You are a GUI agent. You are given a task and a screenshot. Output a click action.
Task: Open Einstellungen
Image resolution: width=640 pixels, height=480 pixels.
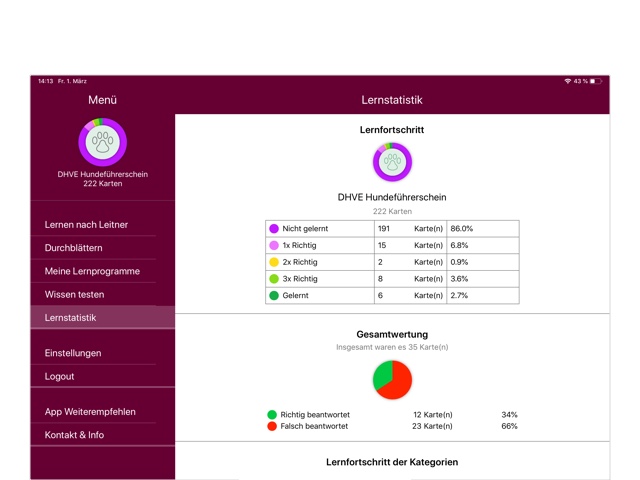point(73,353)
